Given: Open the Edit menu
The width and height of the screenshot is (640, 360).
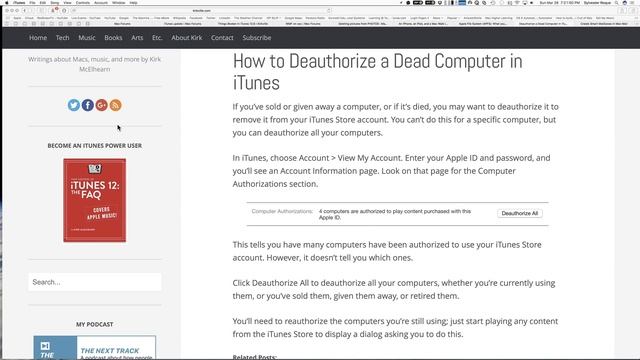Looking at the screenshot, I should [43, 3].
